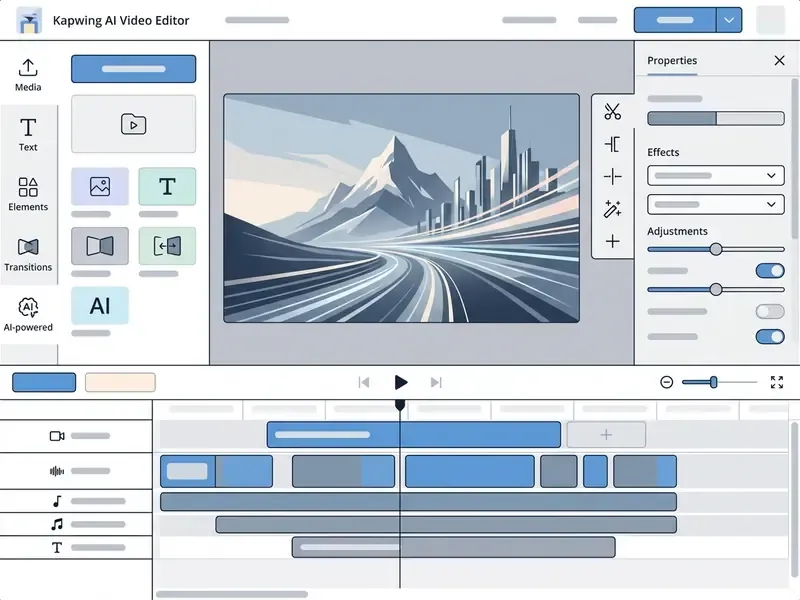Click the single music note track icon
Viewport: 800px width, 600px height.
click(57, 501)
